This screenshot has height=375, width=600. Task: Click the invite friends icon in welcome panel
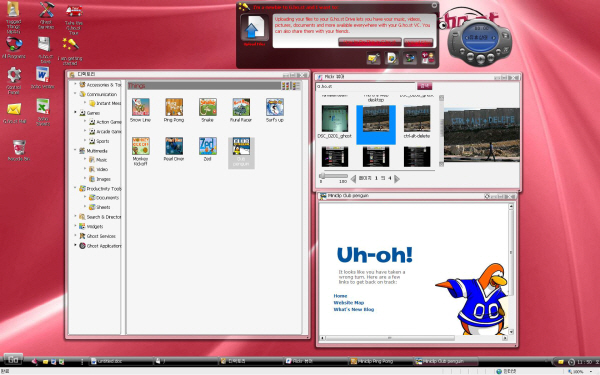428,58
